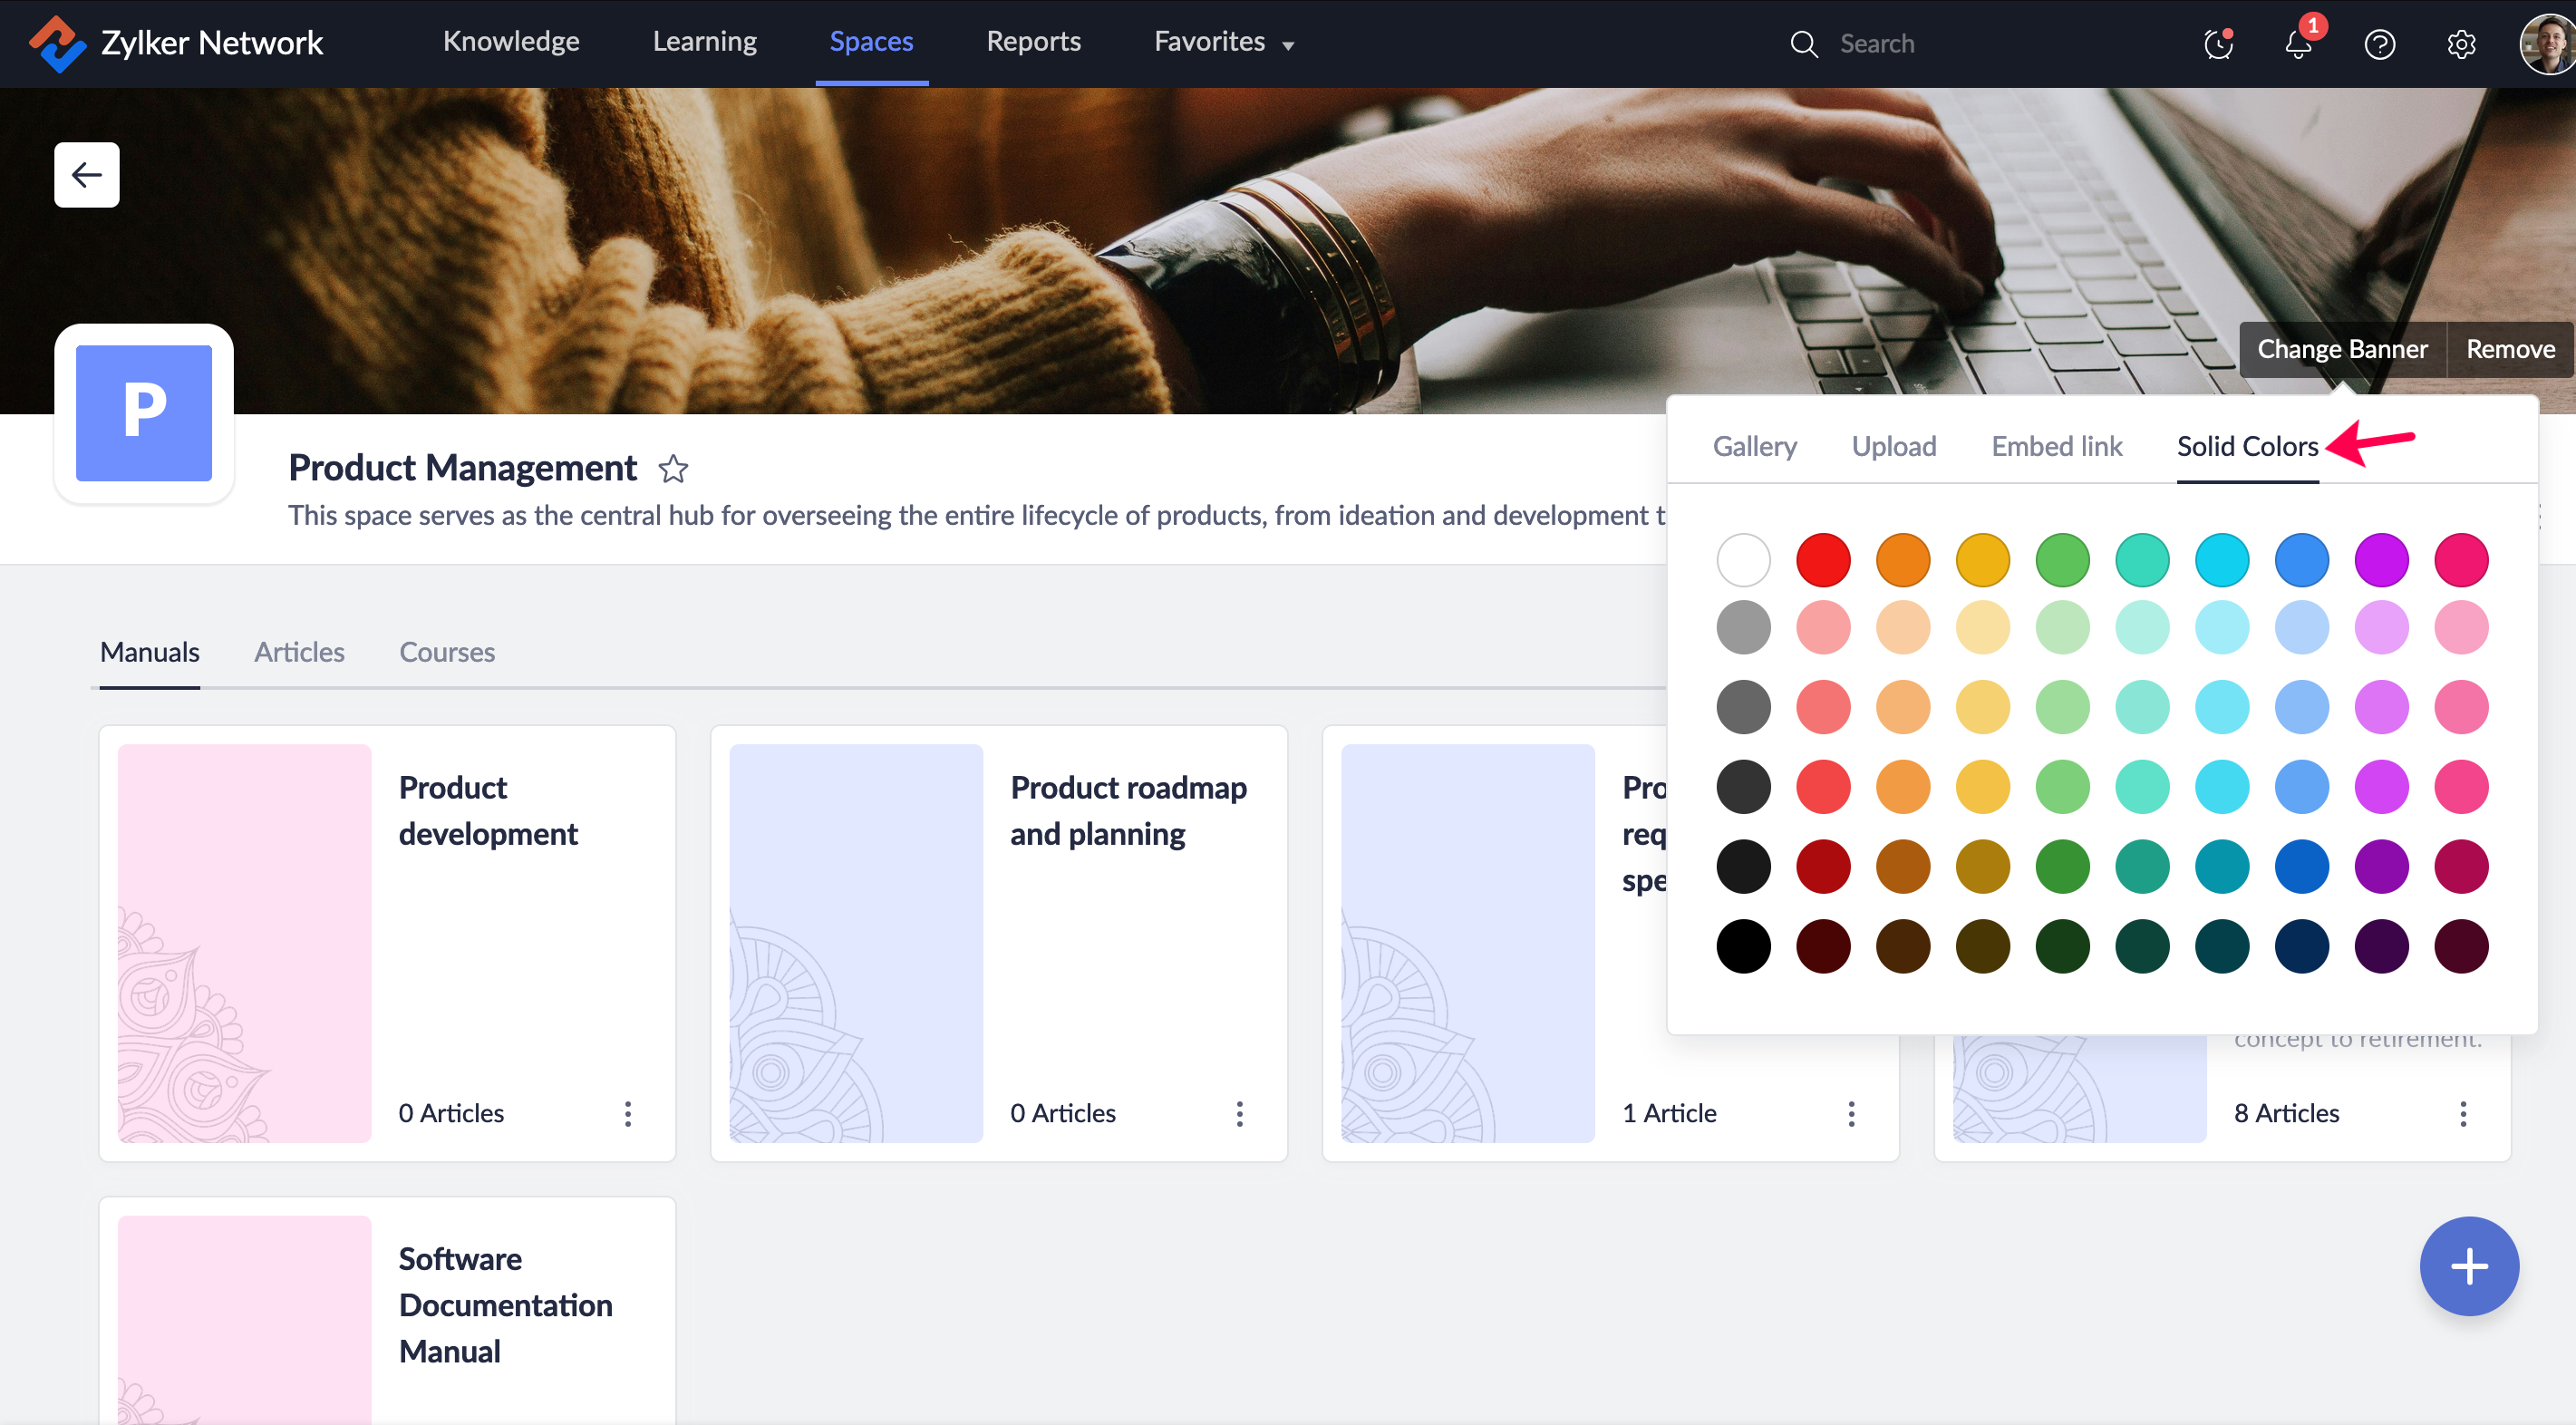Pick the light gray swatch in second row
The image size is (2576, 1425).
[x=1743, y=628]
